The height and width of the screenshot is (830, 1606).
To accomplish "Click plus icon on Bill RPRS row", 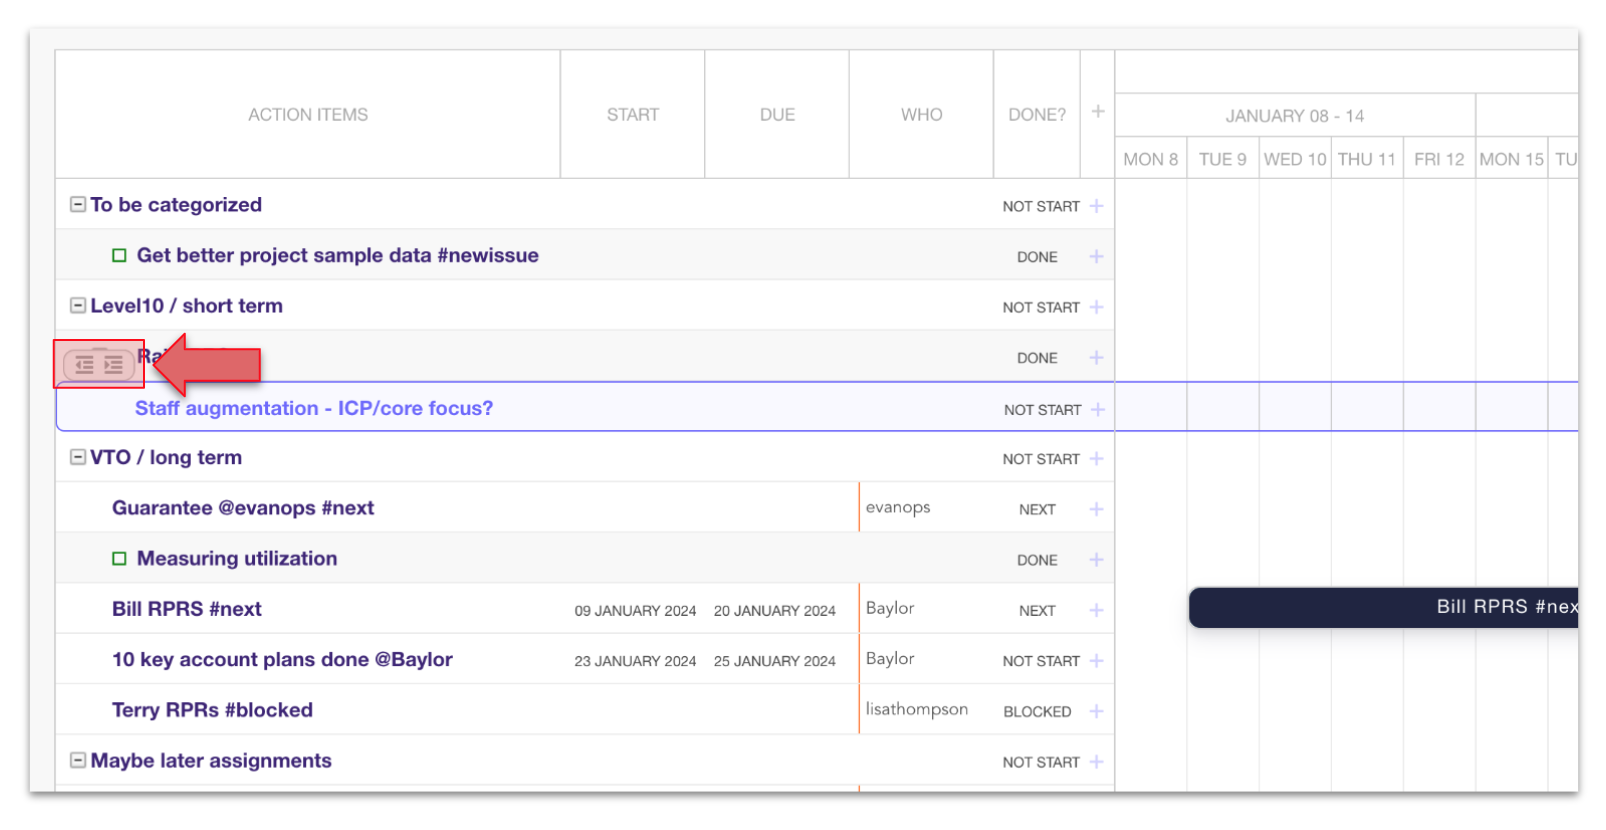I will (x=1096, y=610).
